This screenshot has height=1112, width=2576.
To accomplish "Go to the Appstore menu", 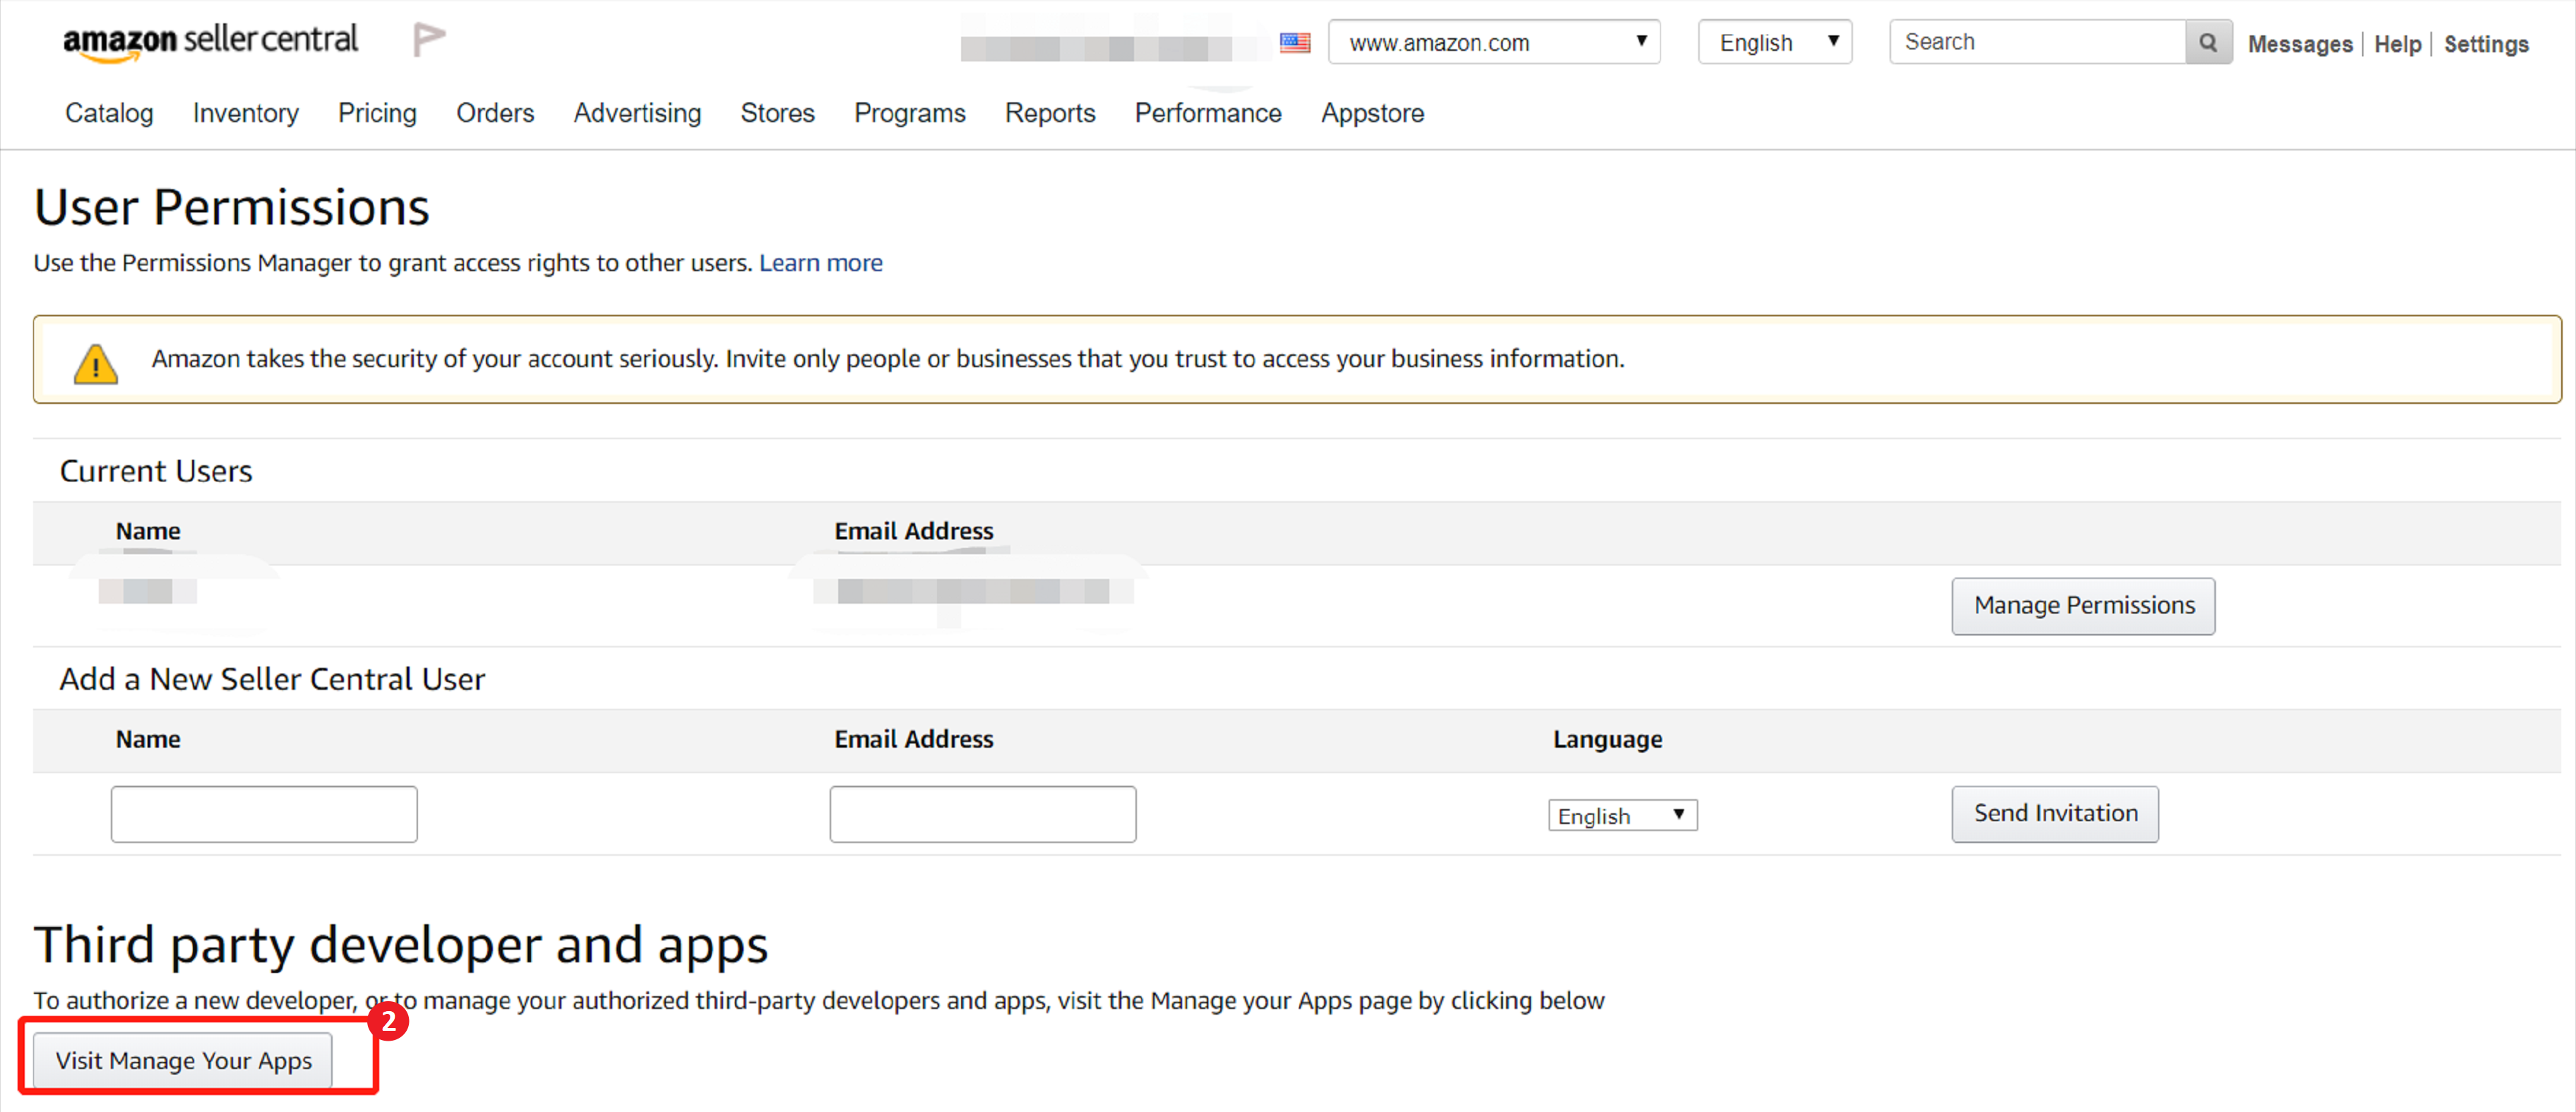I will click(x=1372, y=113).
